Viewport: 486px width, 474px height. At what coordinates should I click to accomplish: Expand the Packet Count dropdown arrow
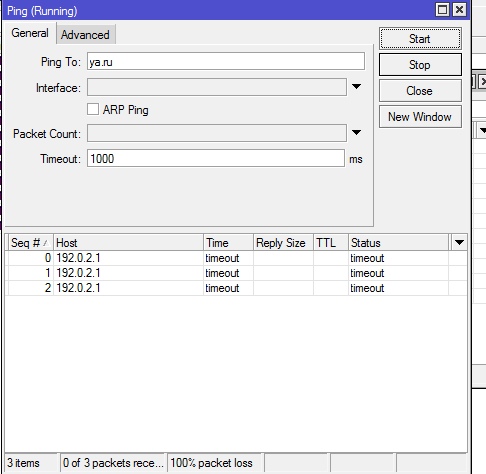point(356,133)
